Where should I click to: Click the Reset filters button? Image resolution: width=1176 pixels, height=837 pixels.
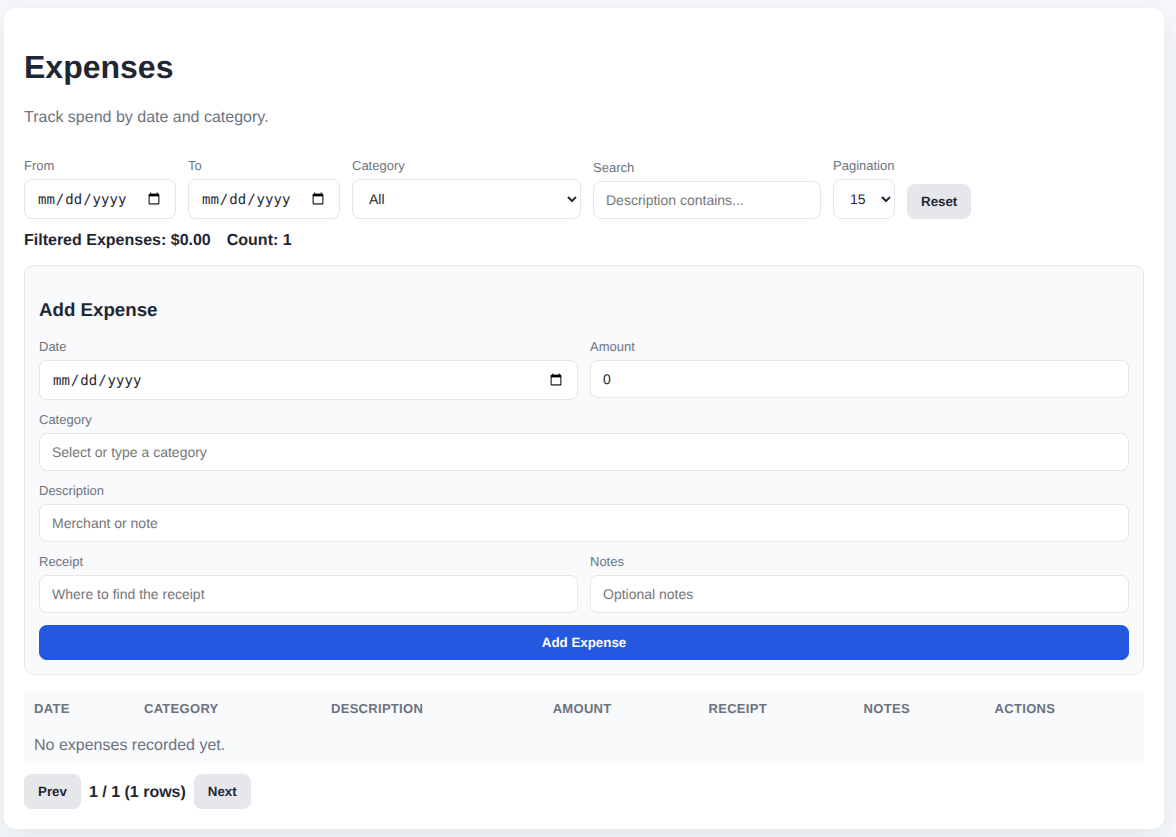[x=938, y=201]
